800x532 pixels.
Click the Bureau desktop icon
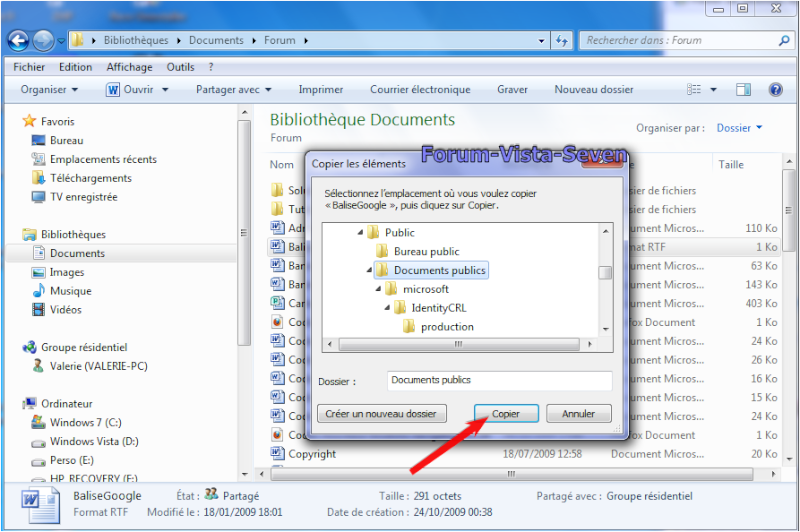[x=38, y=140]
